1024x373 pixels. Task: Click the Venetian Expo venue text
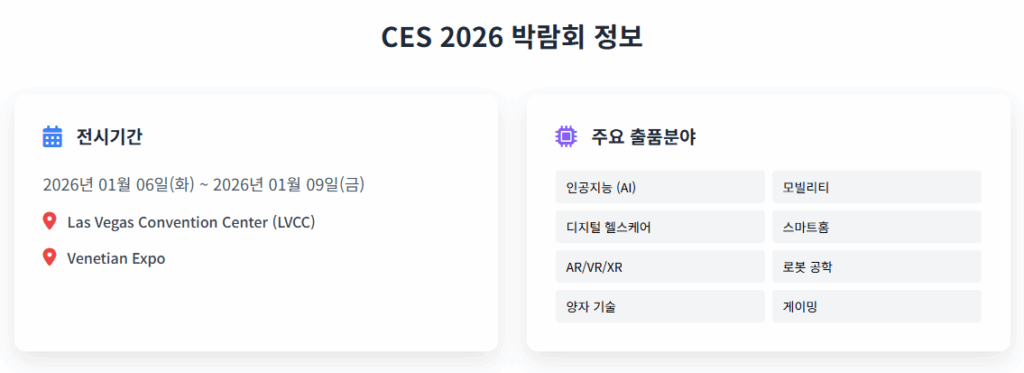coord(116,258)
